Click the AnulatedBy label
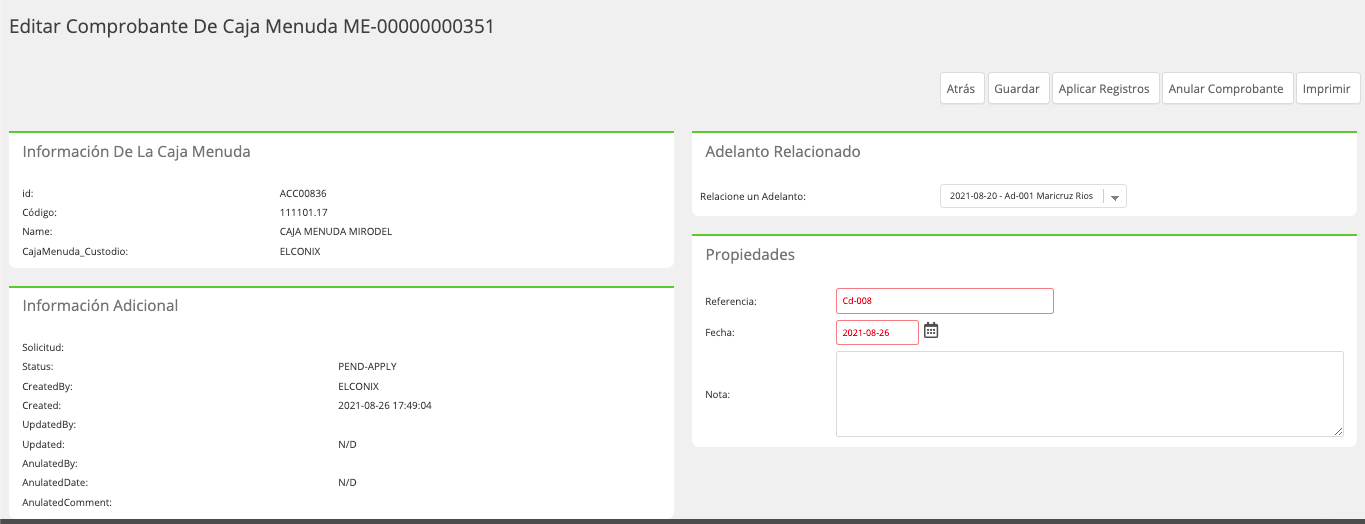 (50, 463)
